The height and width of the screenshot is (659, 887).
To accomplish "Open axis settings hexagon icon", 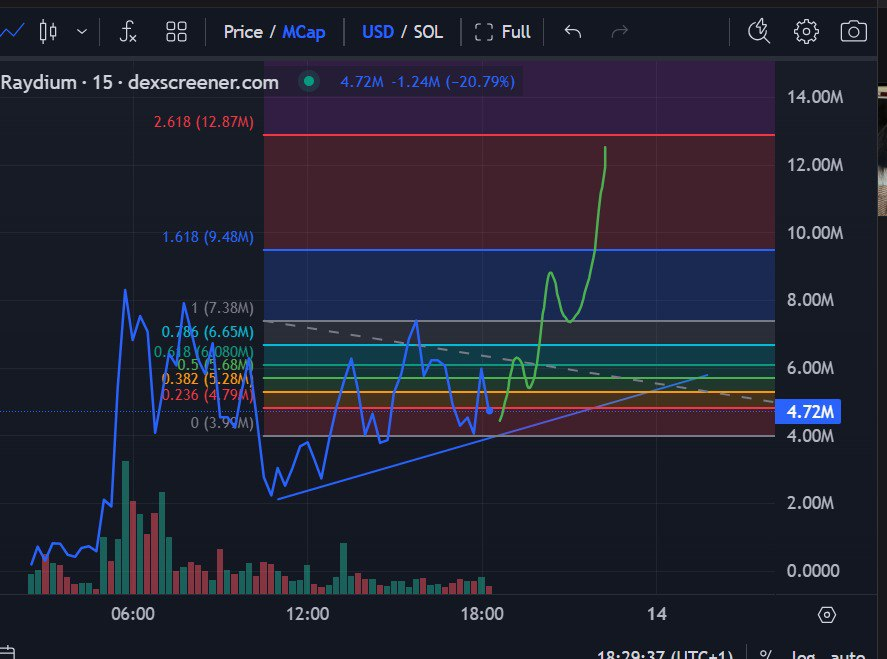I will [x=826, y=614].
